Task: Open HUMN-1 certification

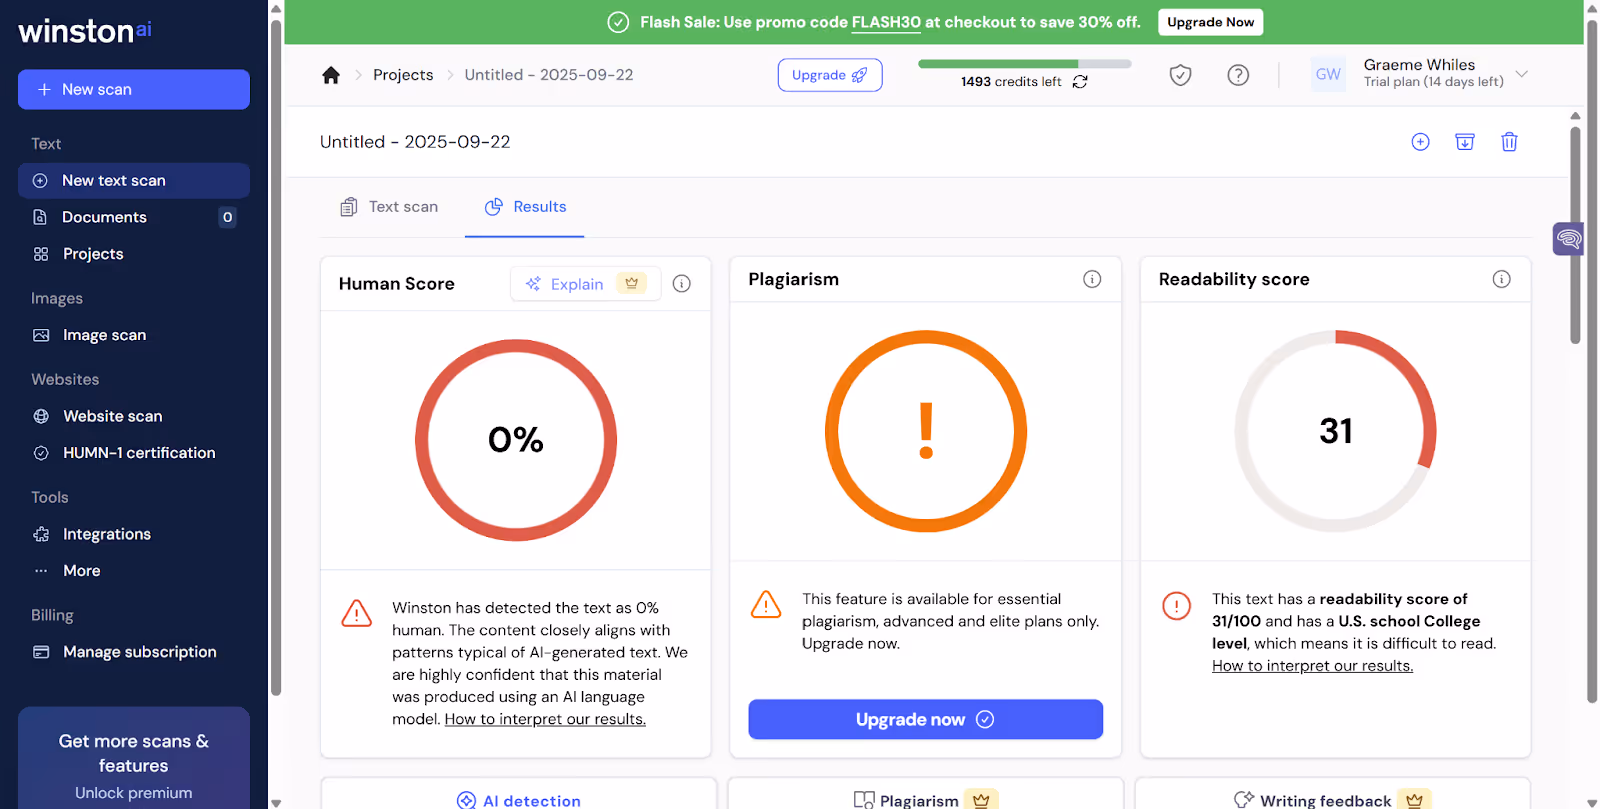Action: (x=134, y=453)
